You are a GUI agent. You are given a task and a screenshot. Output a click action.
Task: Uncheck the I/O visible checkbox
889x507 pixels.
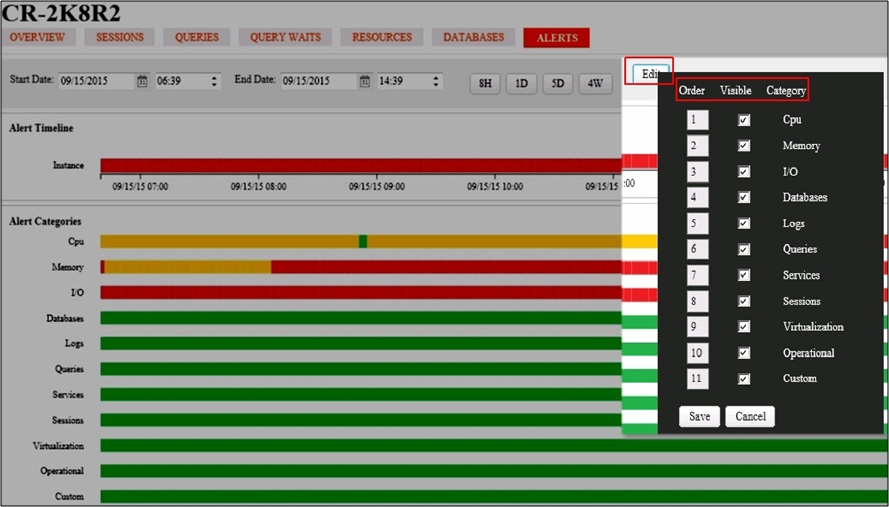(744, 171)
